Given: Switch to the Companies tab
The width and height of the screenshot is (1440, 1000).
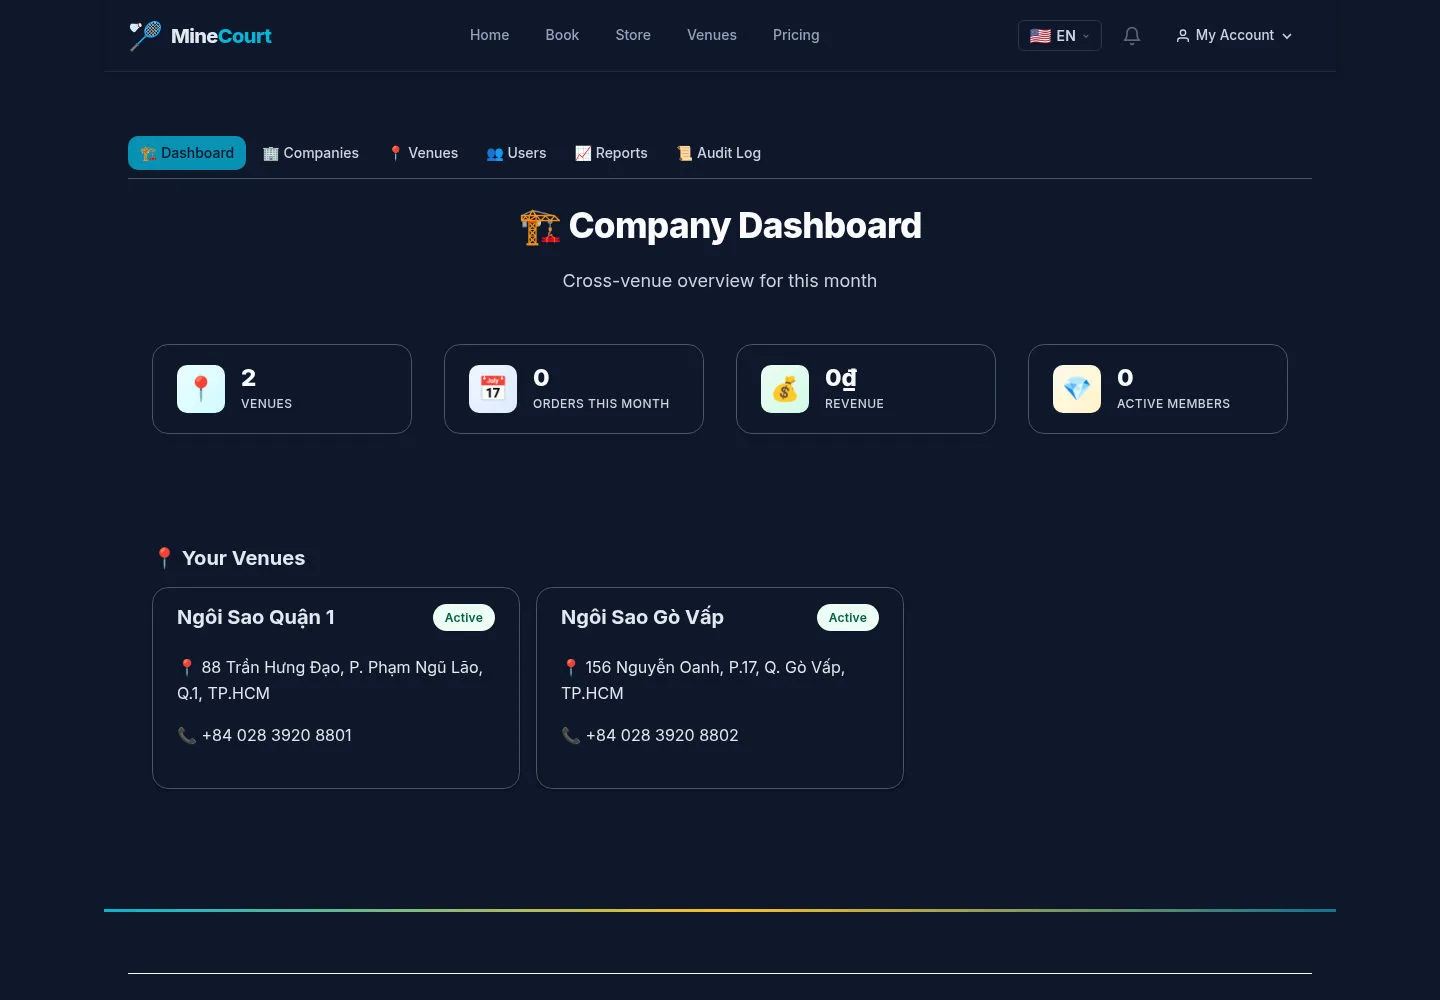Looking at the screenshot, I should point(310,153).
